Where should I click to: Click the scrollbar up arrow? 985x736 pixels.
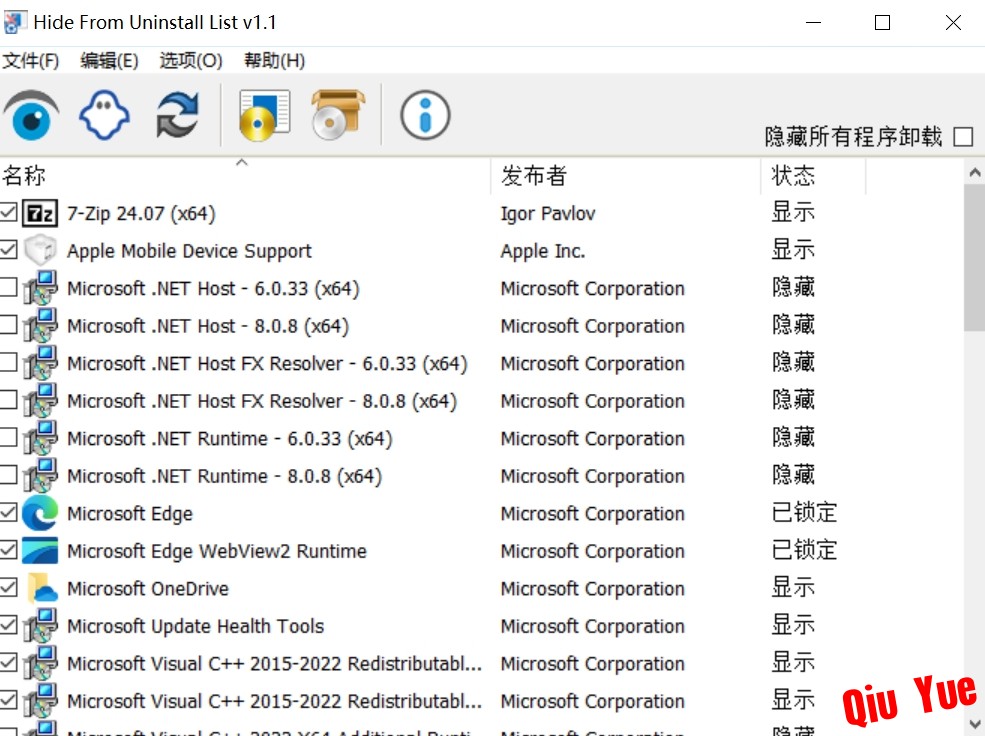point(974,171)
